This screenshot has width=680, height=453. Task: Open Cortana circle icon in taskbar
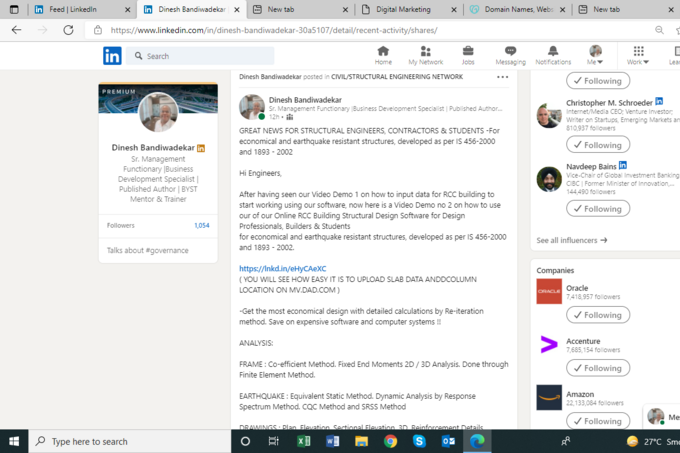point(245,441)
